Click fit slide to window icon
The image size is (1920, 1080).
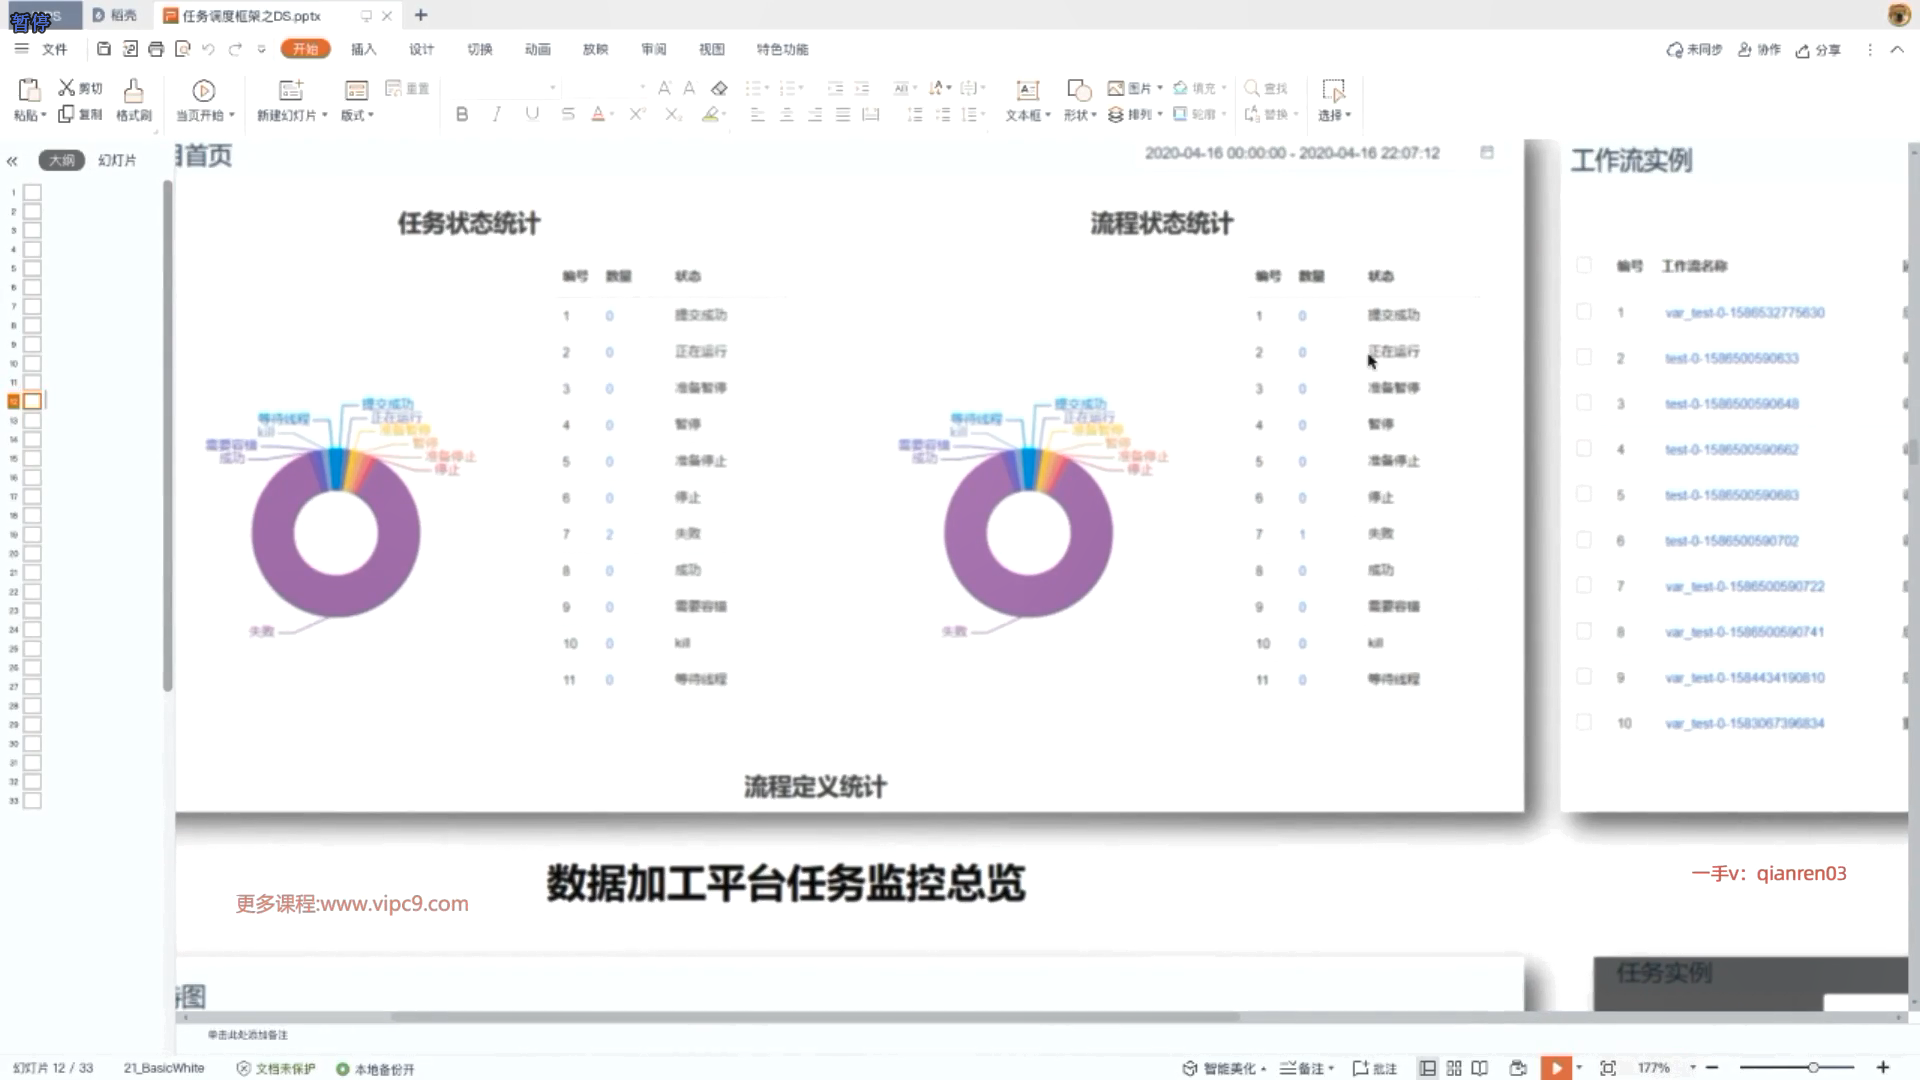tap(1608, 1068)
